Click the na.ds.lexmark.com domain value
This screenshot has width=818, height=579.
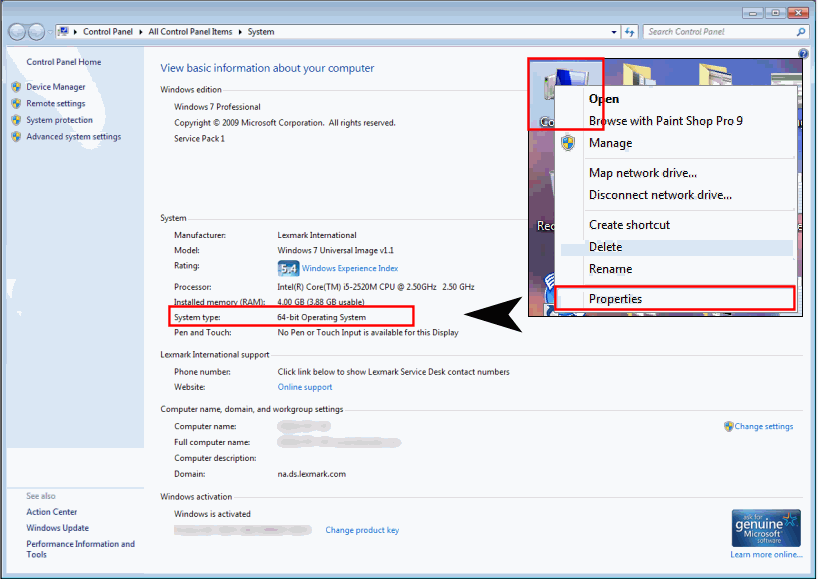[311, 474]
